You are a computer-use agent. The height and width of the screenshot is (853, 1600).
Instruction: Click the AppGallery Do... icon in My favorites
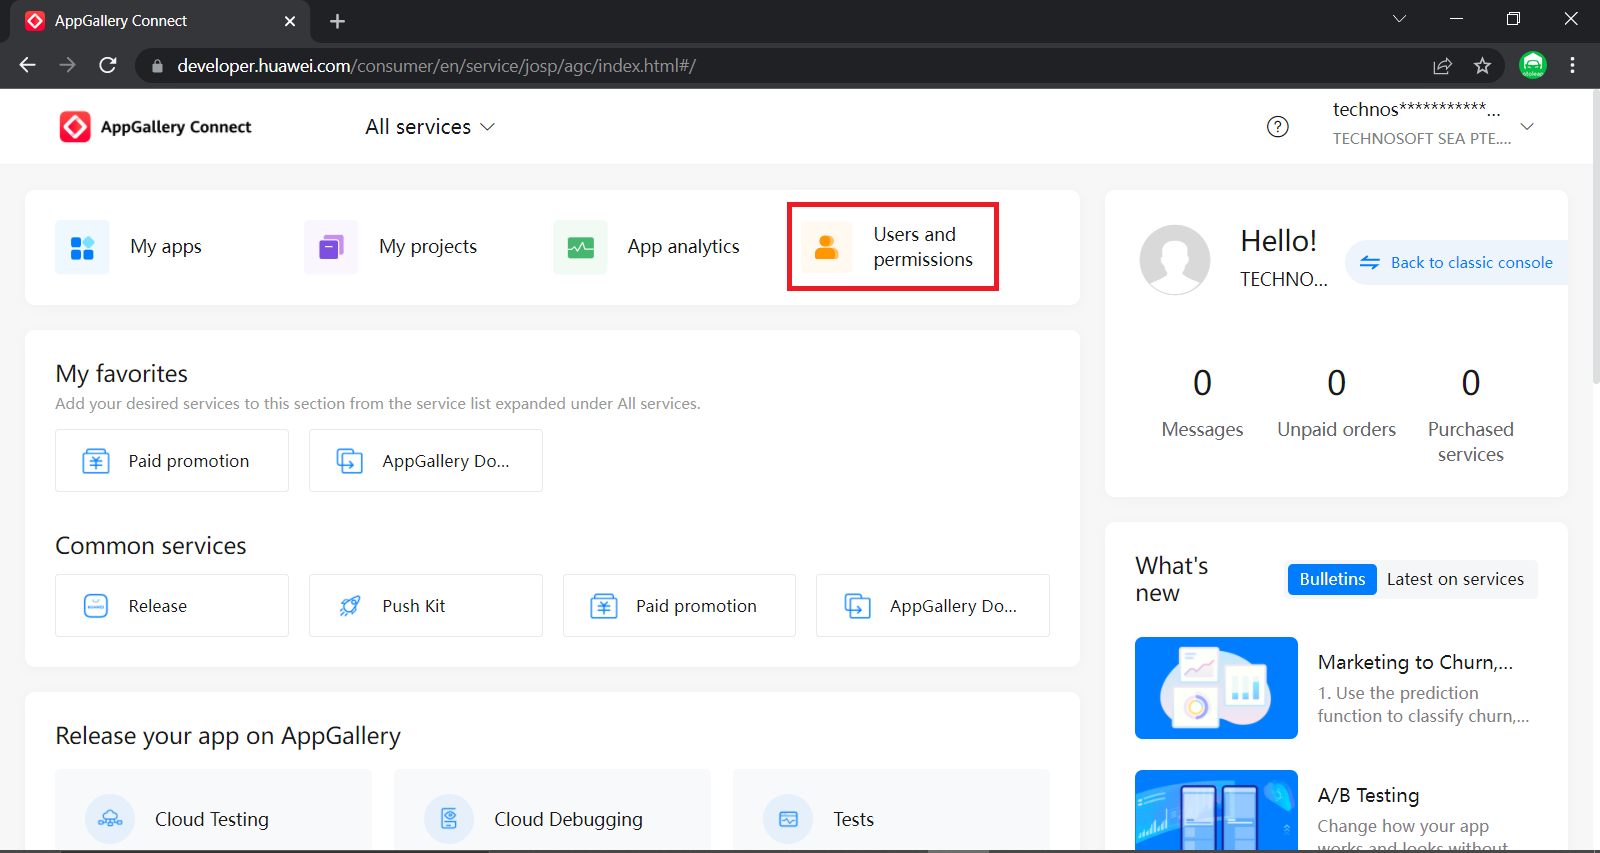350,461
